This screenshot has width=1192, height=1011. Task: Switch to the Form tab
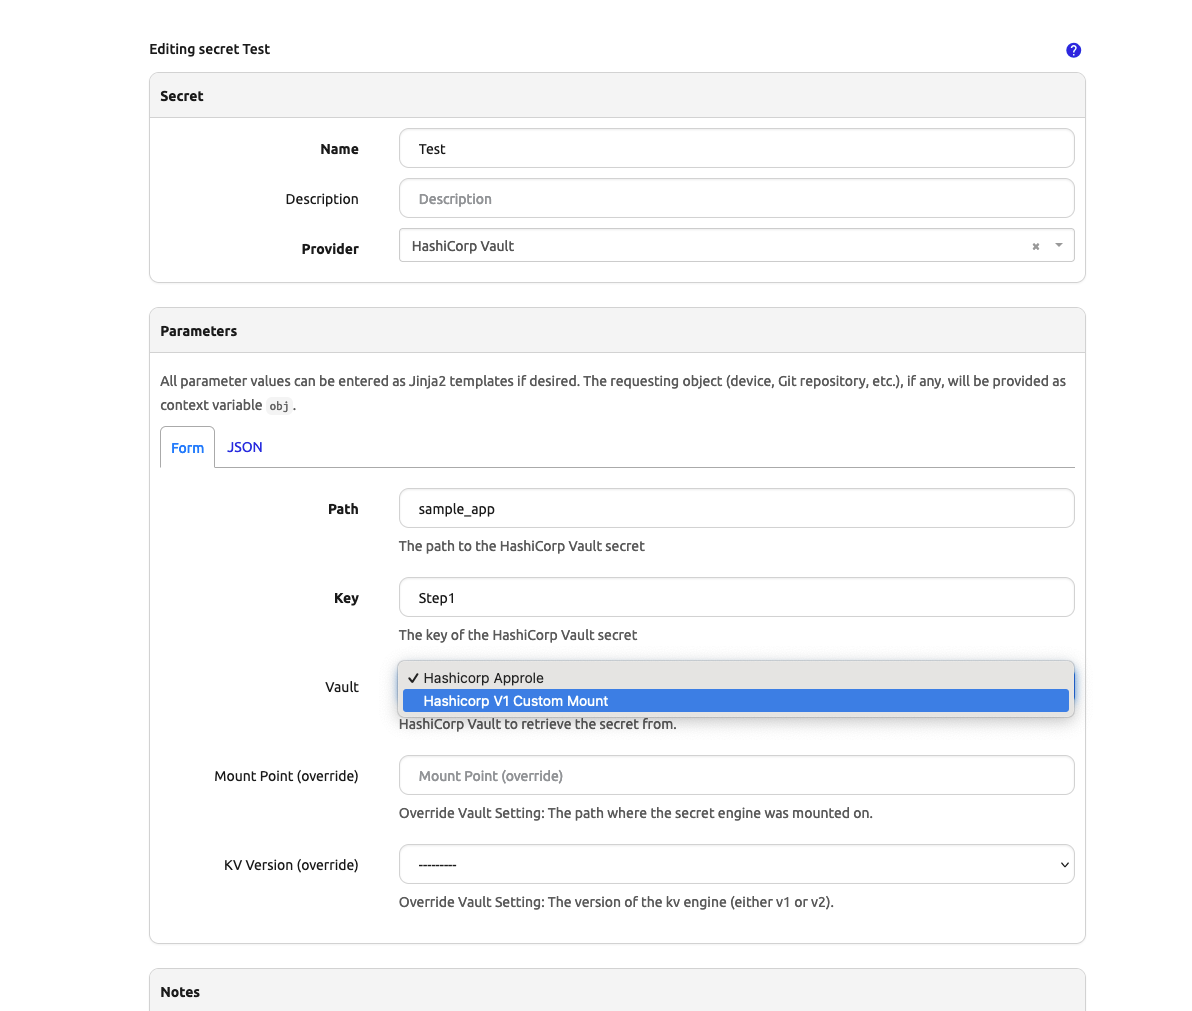coord(187,448)
